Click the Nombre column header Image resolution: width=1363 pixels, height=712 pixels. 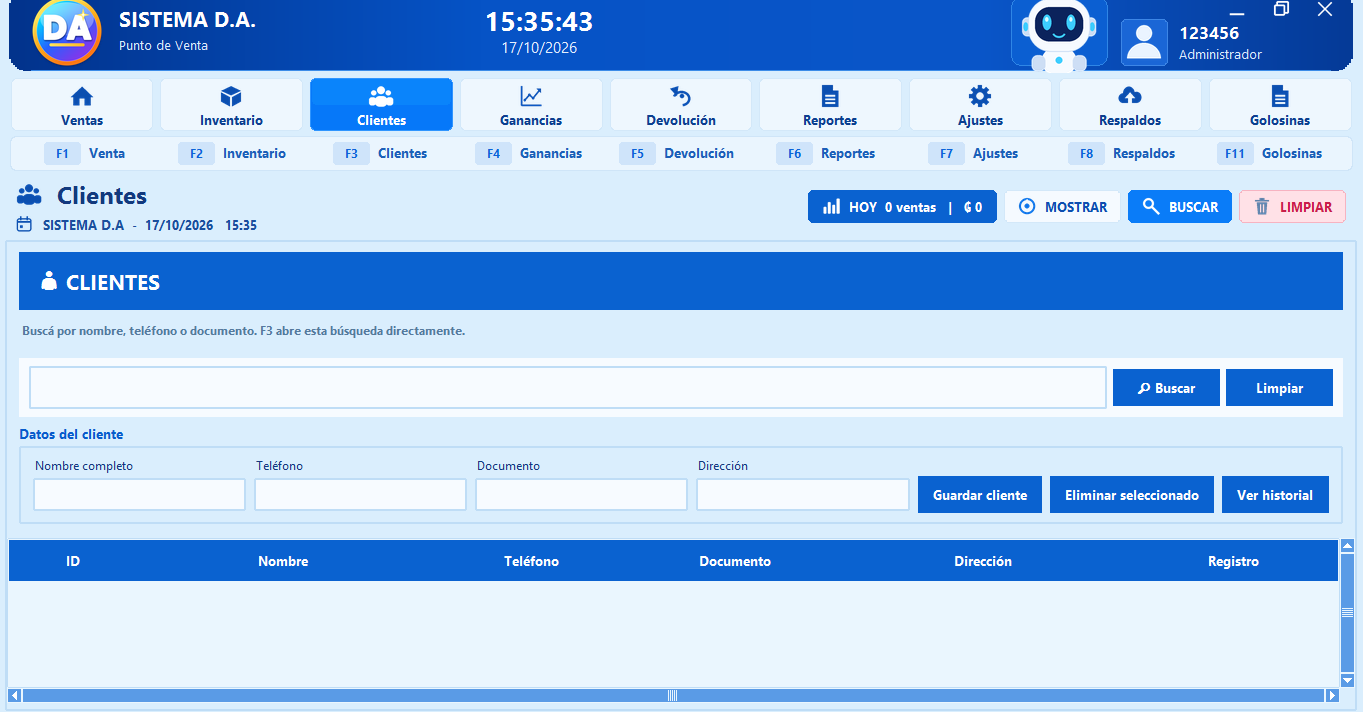pos(283,561)
